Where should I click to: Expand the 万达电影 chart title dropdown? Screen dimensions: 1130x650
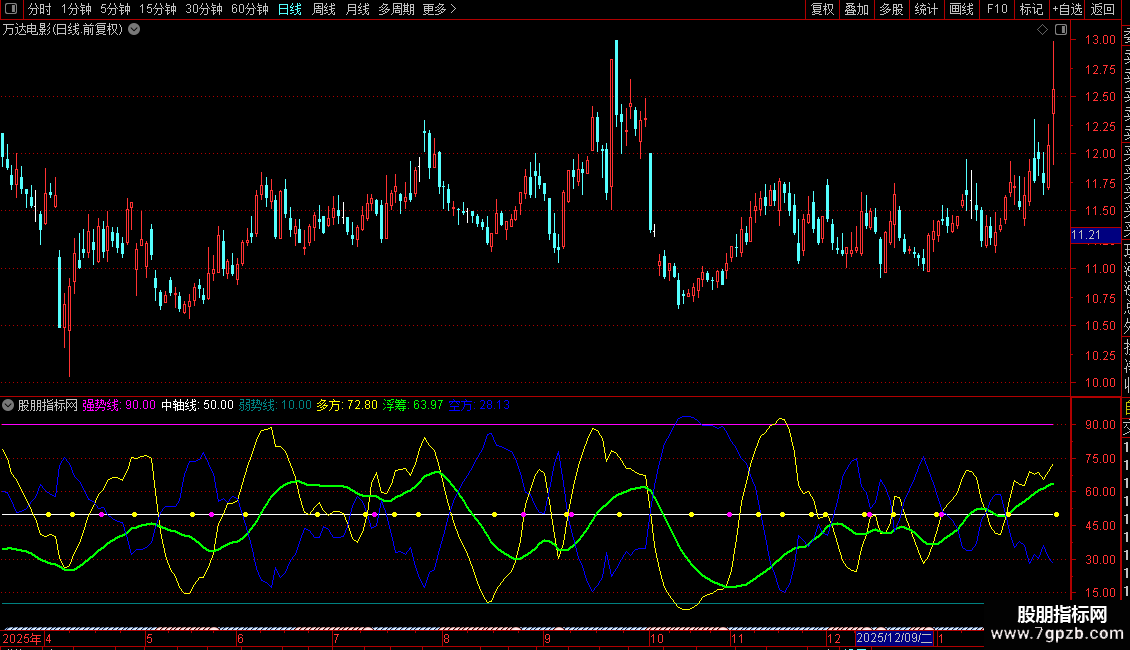tap(134, 29)
